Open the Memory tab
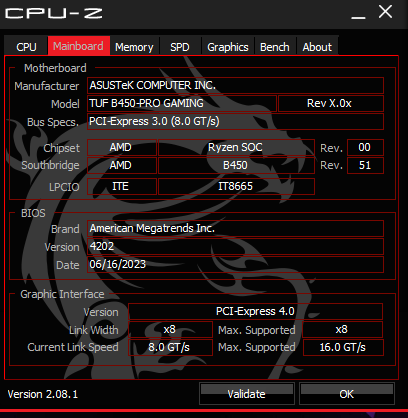The height and width of the screenshot is (418, 408). (x=134, y=47)
